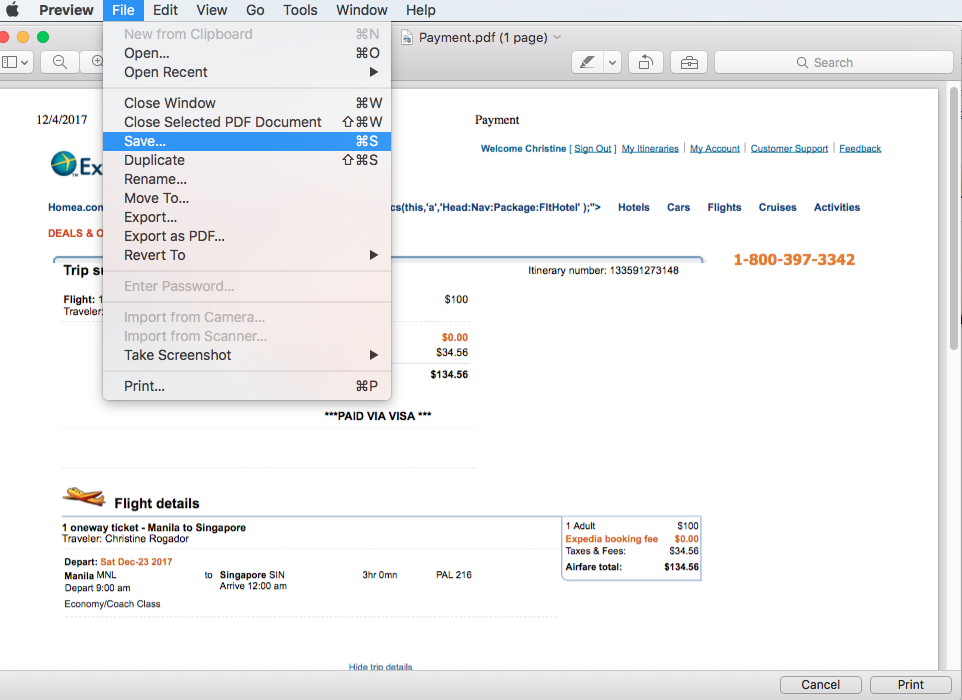Viewport: 962px width, 700px height.
Task: Open the Go menu
Action: (x=255, y=10)
